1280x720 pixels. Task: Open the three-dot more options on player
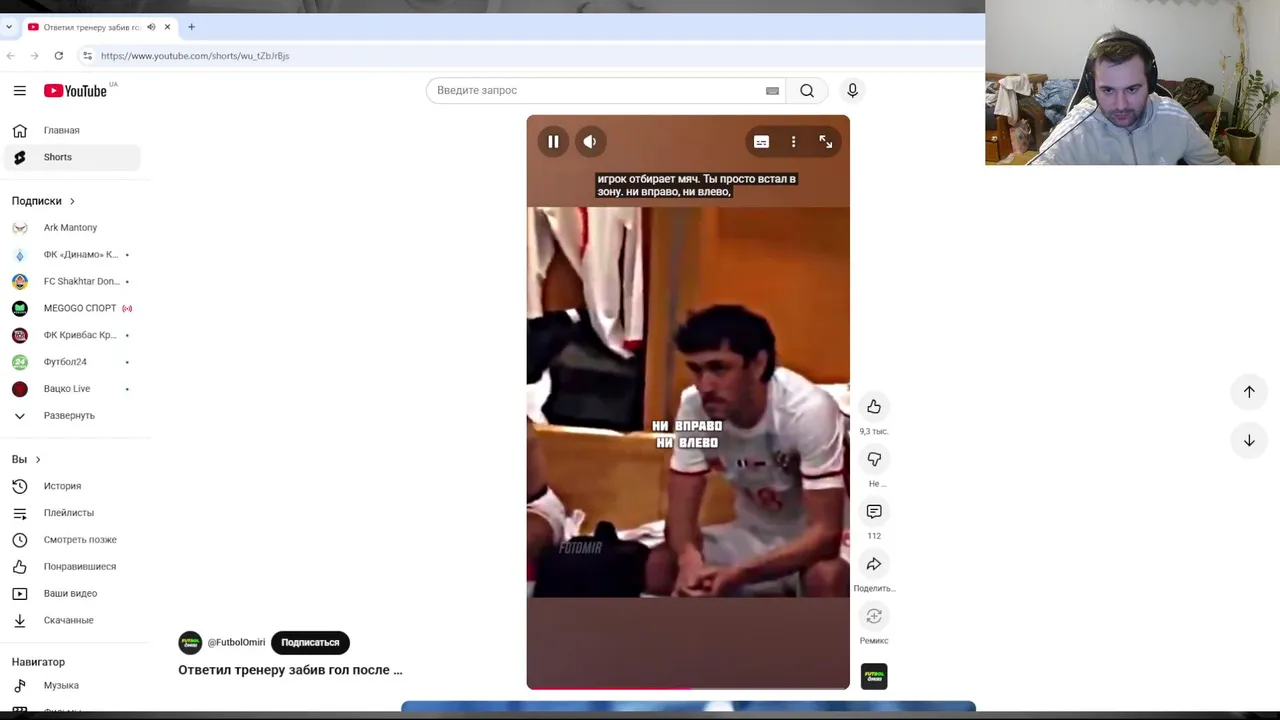793,142
